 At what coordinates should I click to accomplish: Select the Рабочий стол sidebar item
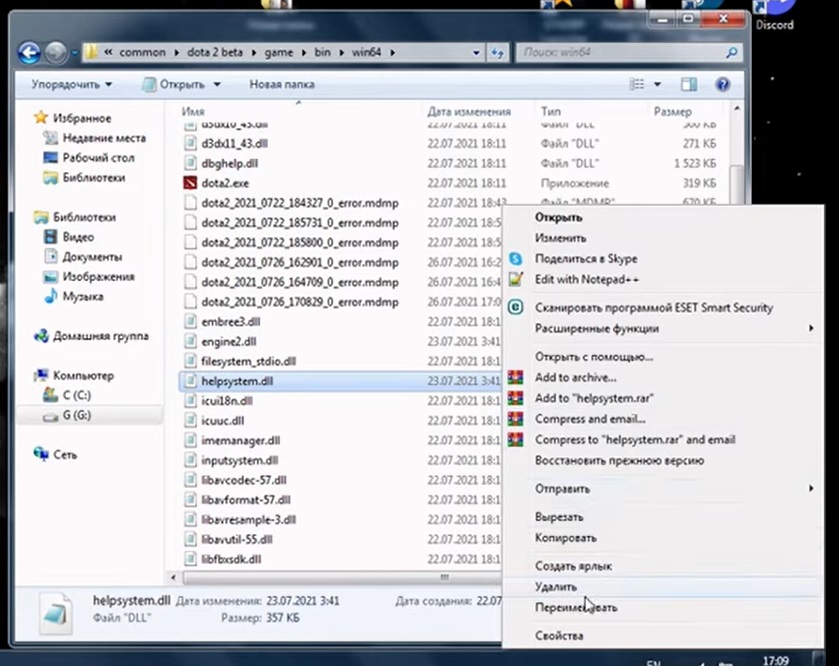98,158
